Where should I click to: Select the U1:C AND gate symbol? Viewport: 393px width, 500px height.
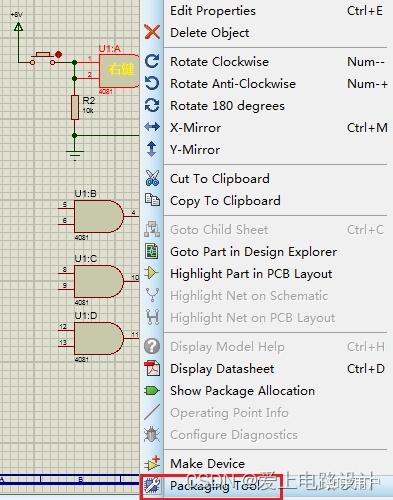[99, 281]
